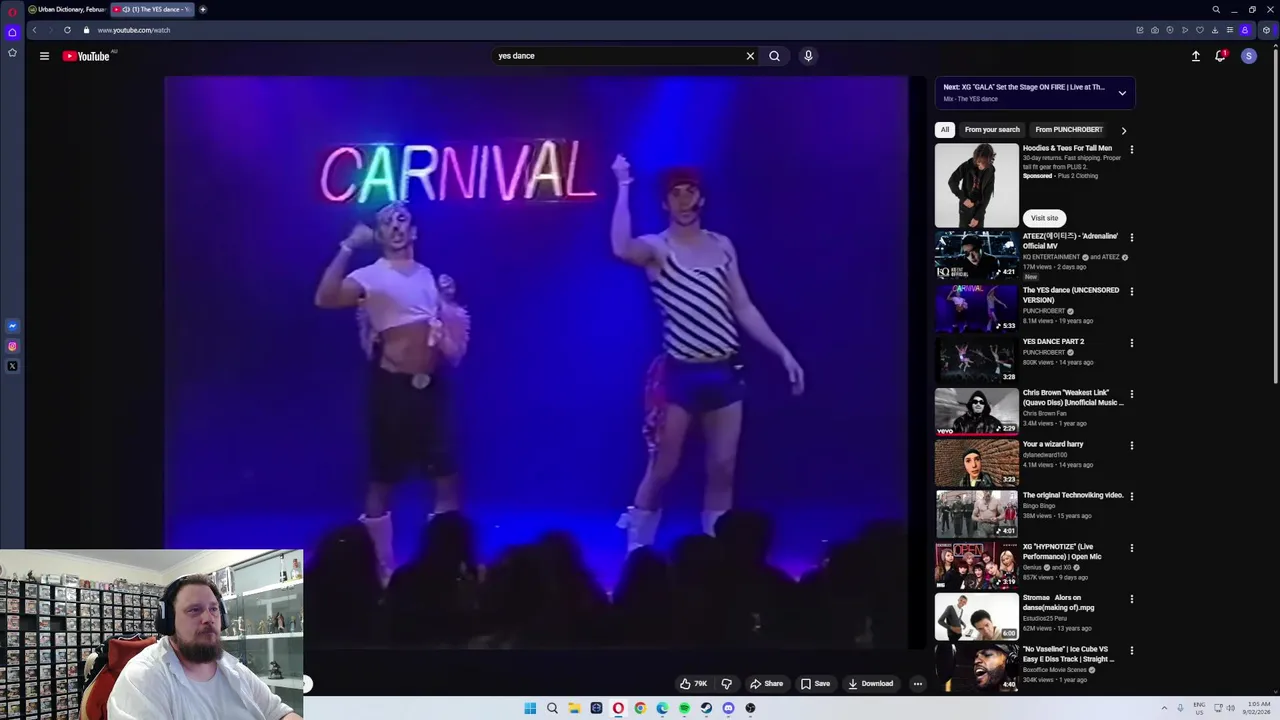Clear the search box with the X

click(750, 56)
